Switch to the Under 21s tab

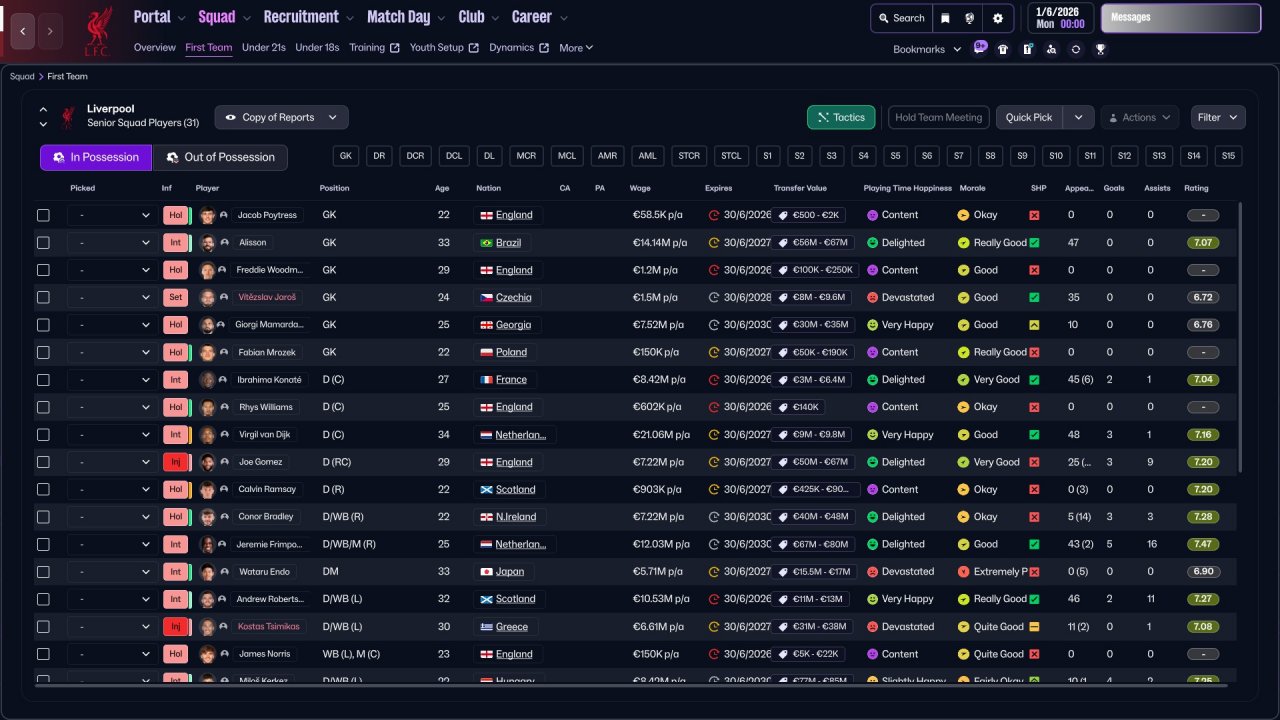[264, 48]
